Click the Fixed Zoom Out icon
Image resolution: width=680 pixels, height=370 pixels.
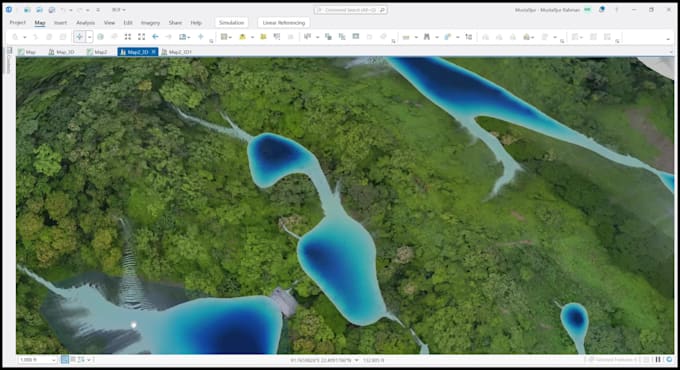point(141,37)
